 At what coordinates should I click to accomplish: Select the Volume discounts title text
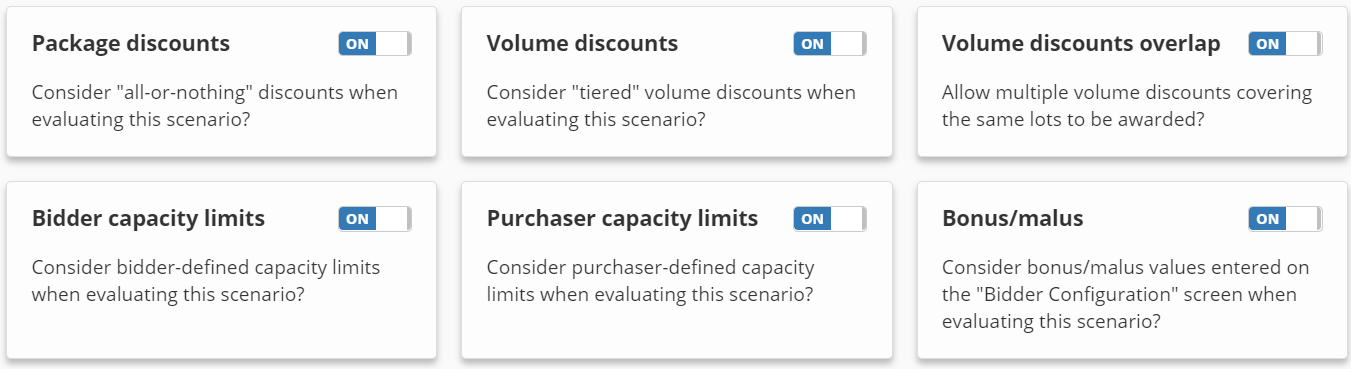582,44
